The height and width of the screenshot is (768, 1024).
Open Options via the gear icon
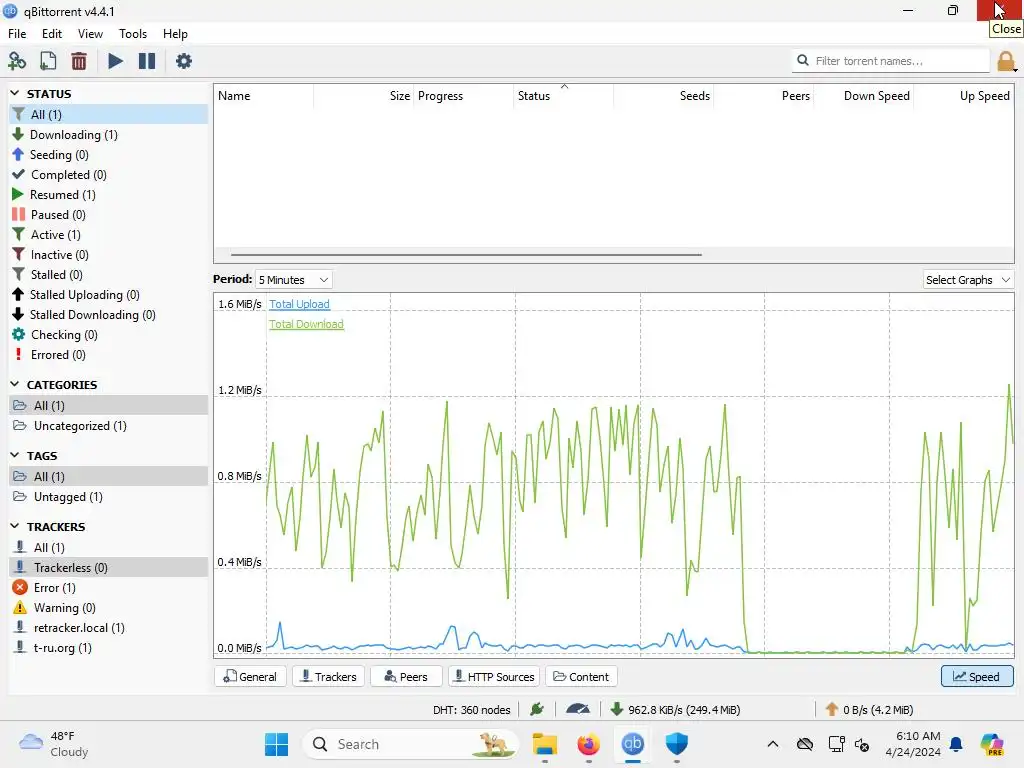tap(184, 61)
